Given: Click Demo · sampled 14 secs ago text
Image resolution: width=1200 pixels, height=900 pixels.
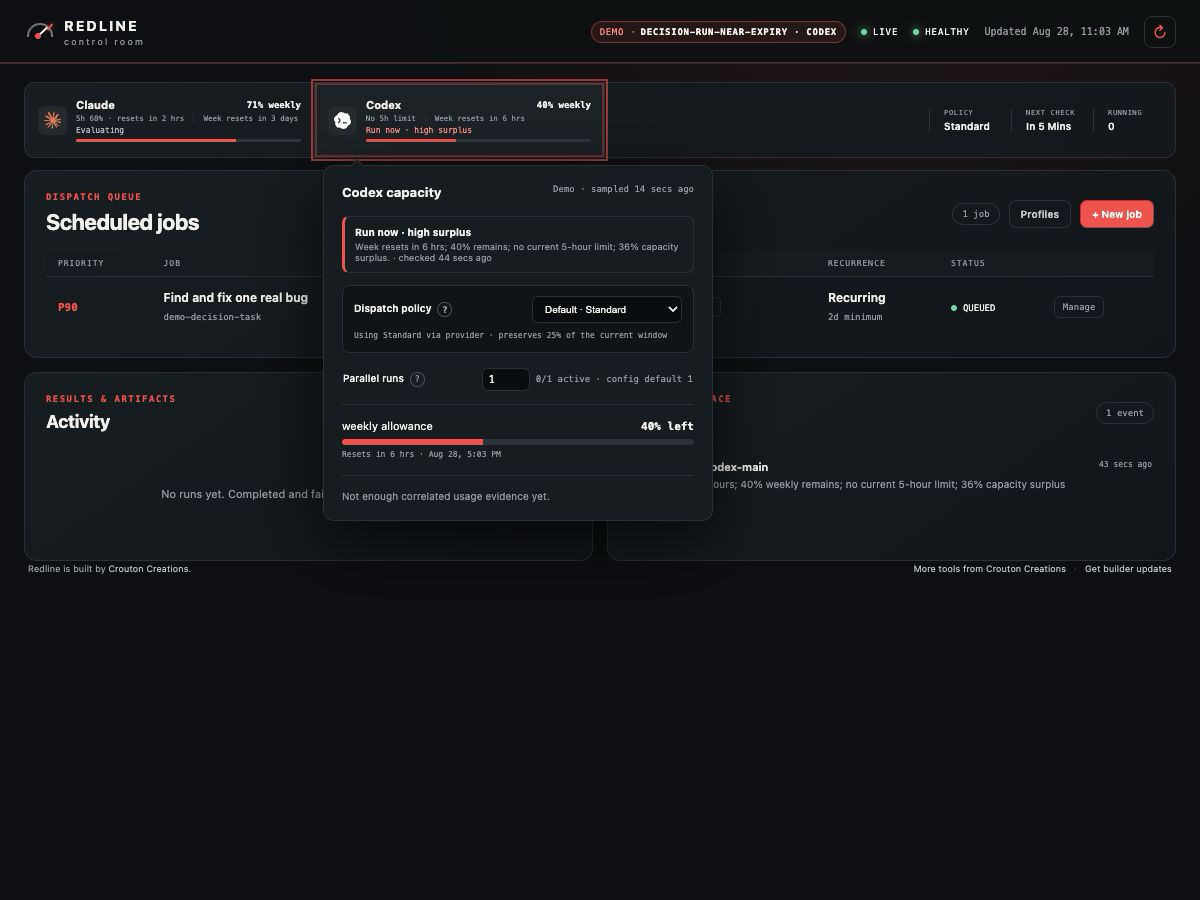Looking at the screenshot, I should click(x=623, y=189).
